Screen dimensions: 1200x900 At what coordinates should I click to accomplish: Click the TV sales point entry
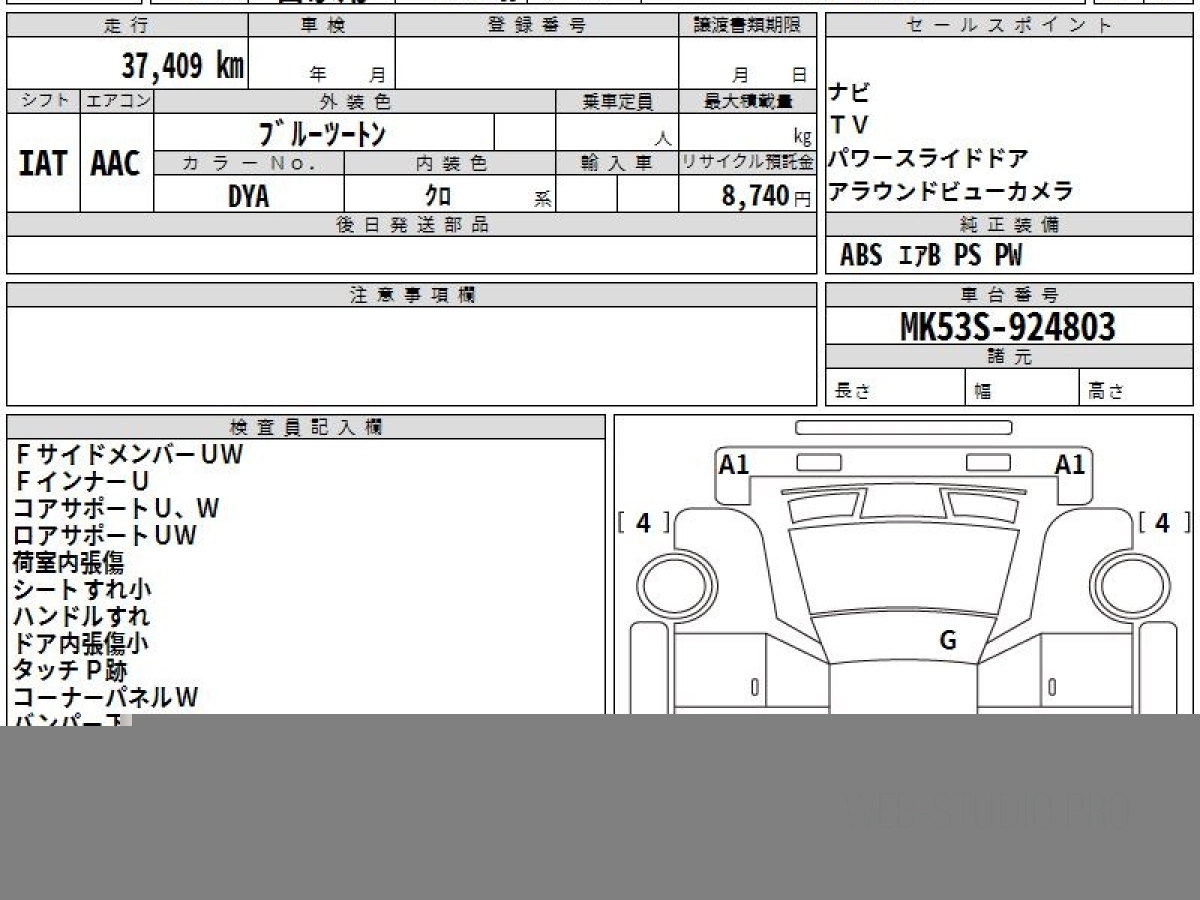pyautogui.click(x=849, y=125)
